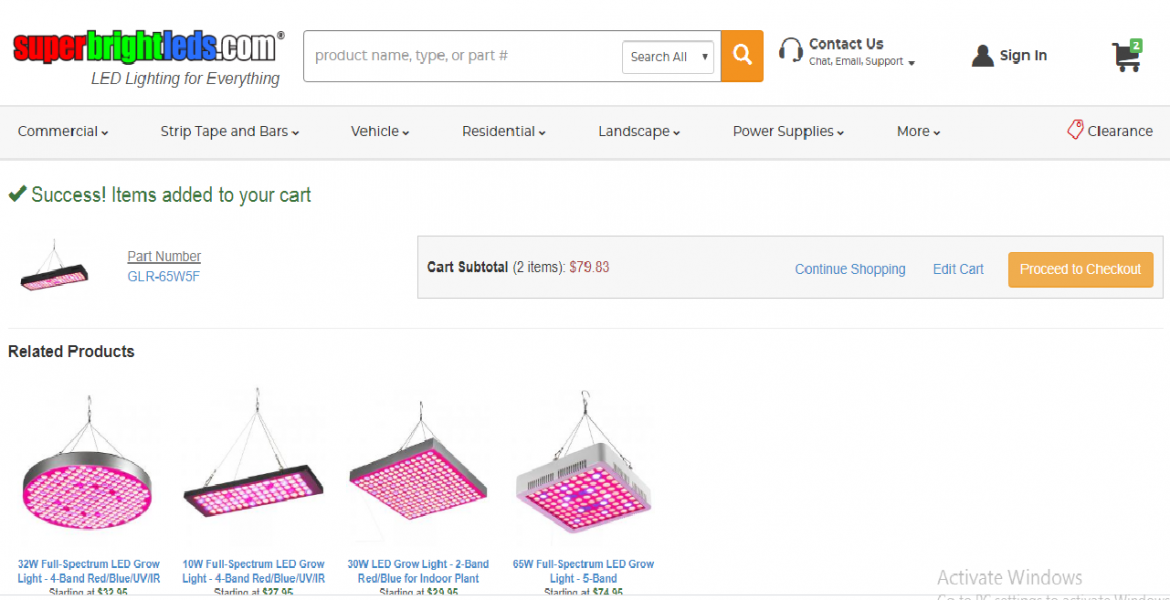Expand the Vehicle menu
This screenshot has width=1170, height=600.
380,131
